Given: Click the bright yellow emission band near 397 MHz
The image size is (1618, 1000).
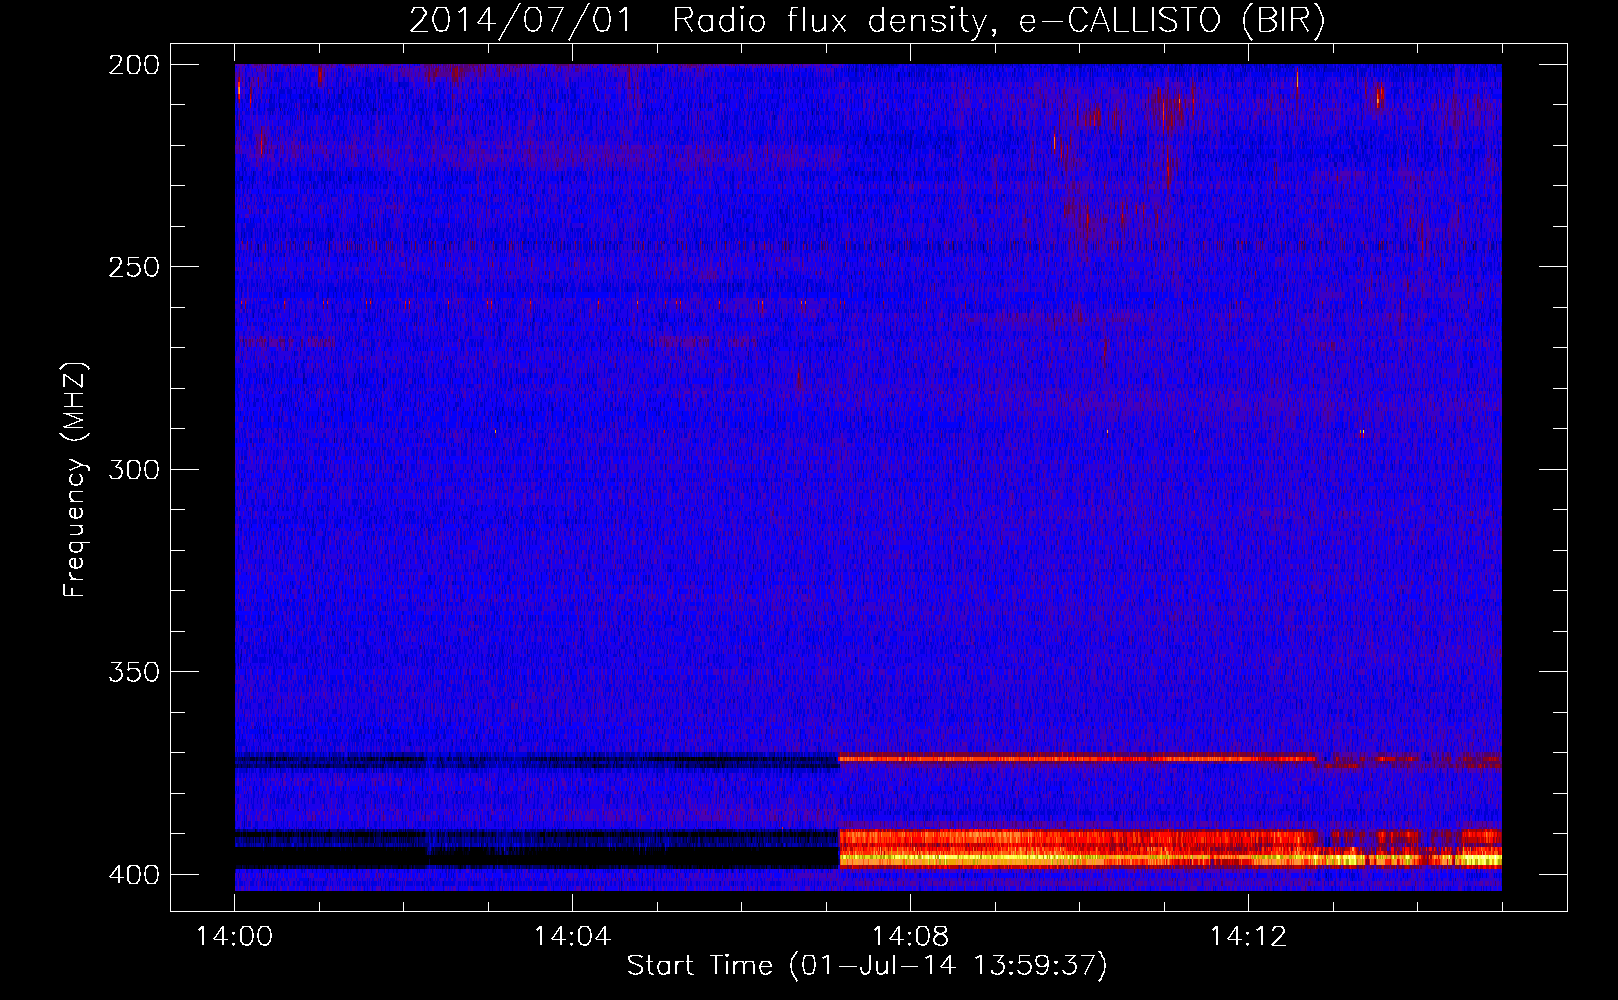Looking at the screenshot, I should click(x=1170, y=859).
